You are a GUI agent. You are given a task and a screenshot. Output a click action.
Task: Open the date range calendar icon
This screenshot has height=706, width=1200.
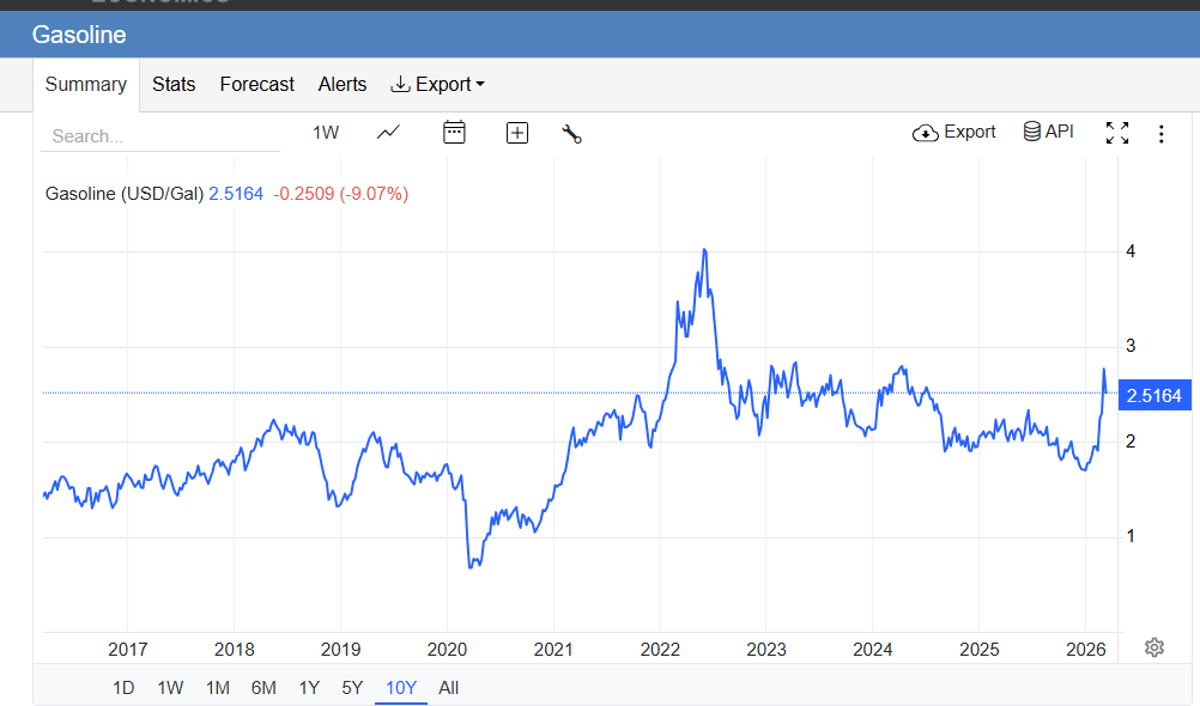(455, 131)
